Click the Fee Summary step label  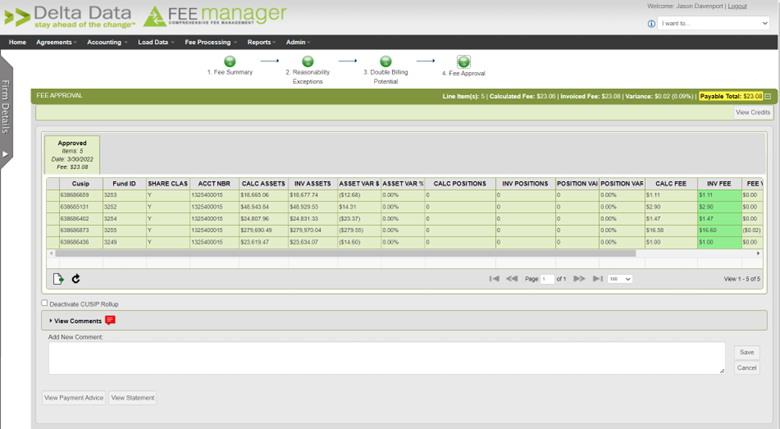(x=230, y=73)
